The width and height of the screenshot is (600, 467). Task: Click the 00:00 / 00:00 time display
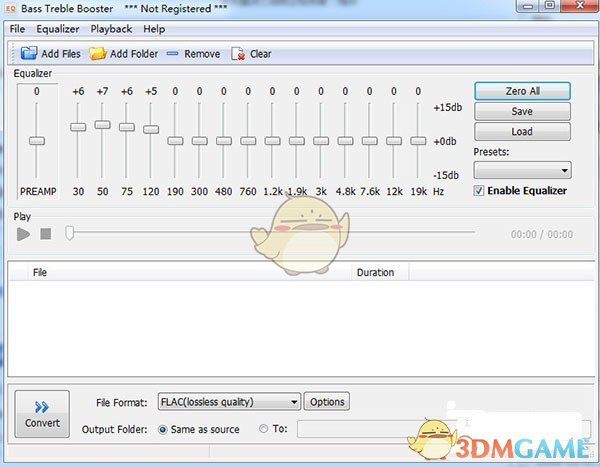coord(542,234)
